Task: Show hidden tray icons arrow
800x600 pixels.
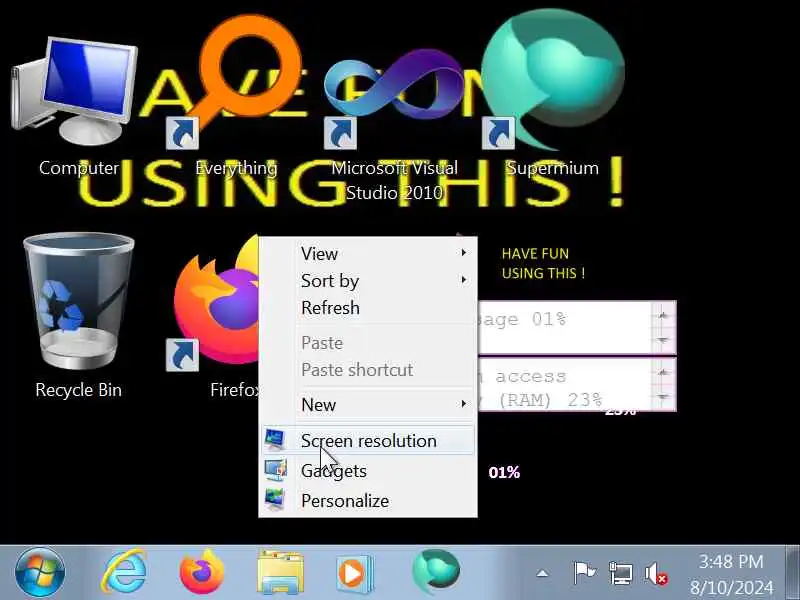Action: click(x=542, y=574)
